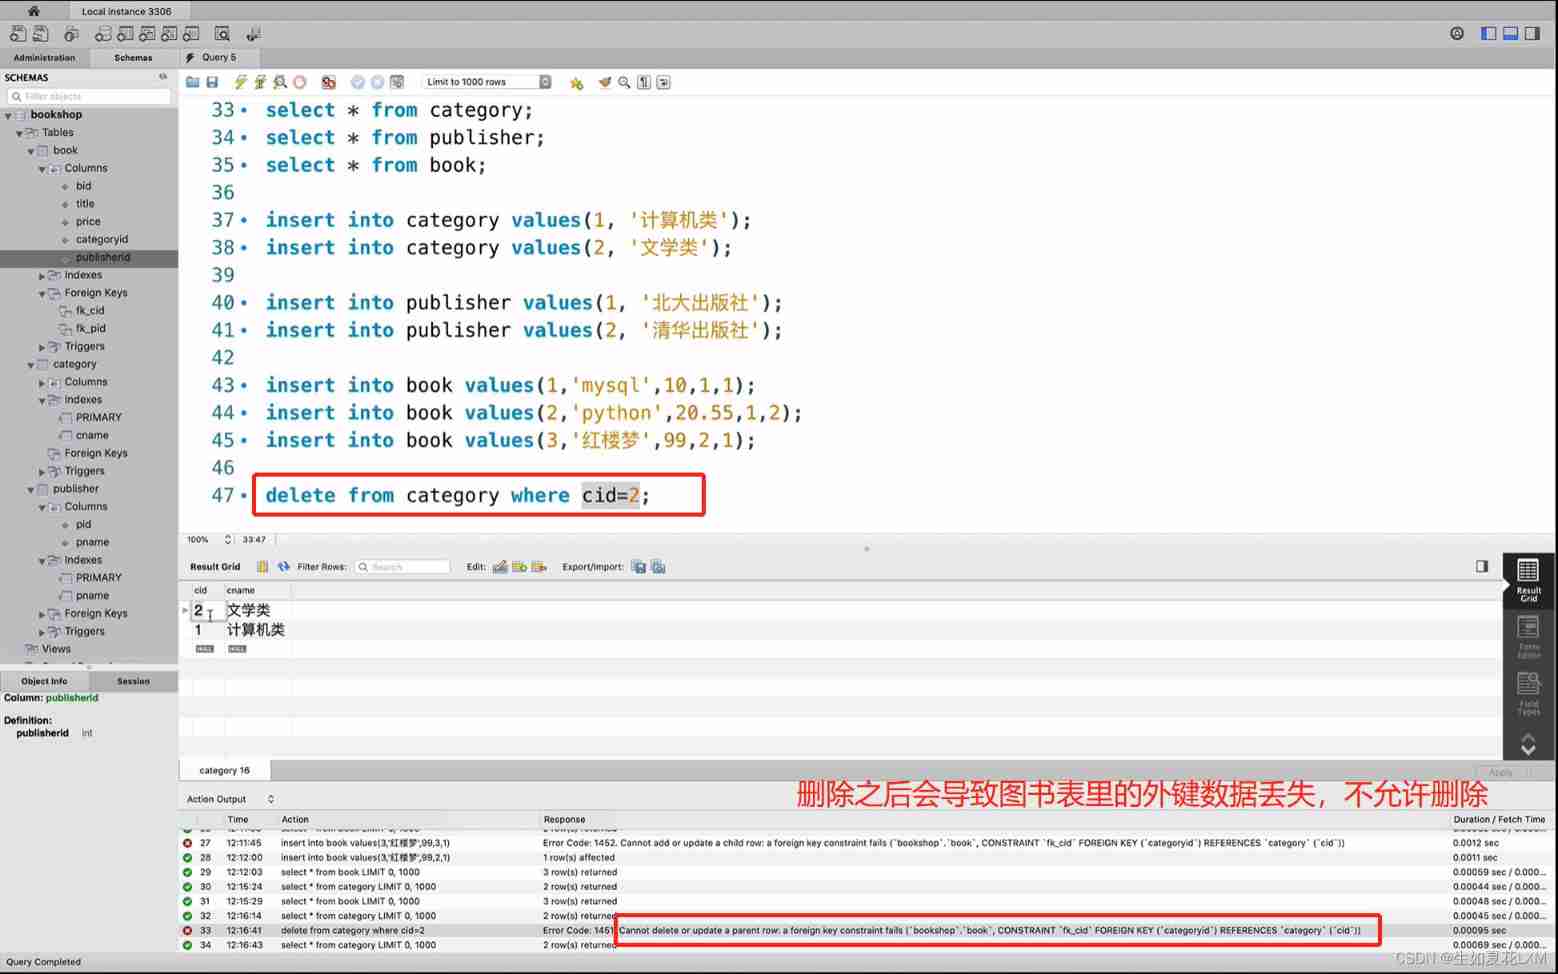The width and height of the screenshot is (1558, 974).
Task: Expand Foreign Keys under publisher table
Action: click(42, 614)
